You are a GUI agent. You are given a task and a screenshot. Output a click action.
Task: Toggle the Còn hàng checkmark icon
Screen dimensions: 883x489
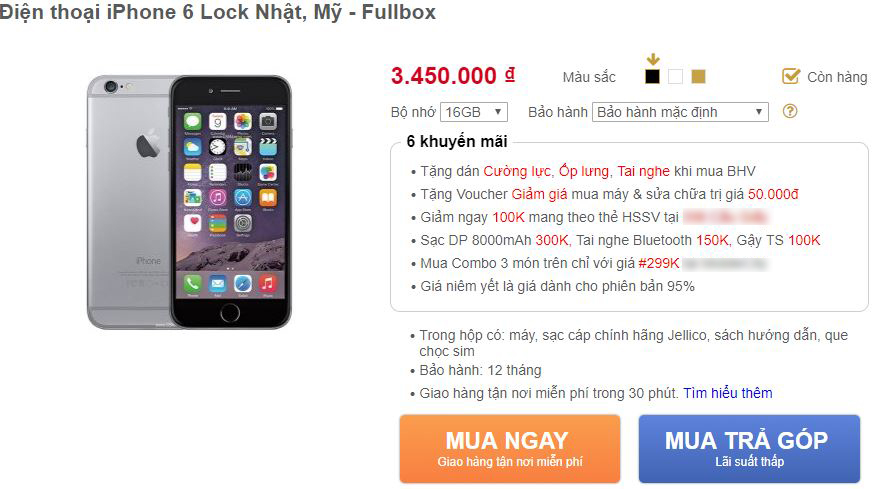coord(791,76)
